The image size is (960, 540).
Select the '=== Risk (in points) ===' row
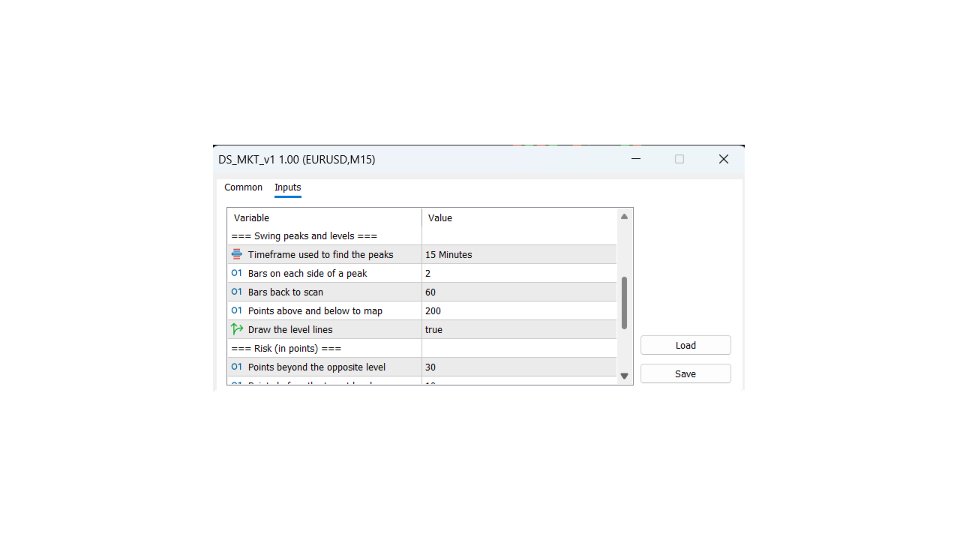(421, 348)
